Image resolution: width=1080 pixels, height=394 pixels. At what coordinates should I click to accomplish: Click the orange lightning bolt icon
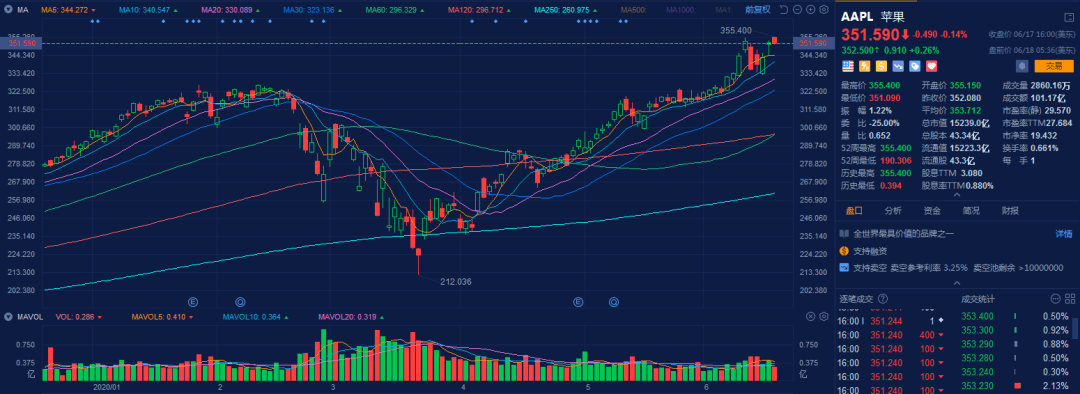click(864, 66)
